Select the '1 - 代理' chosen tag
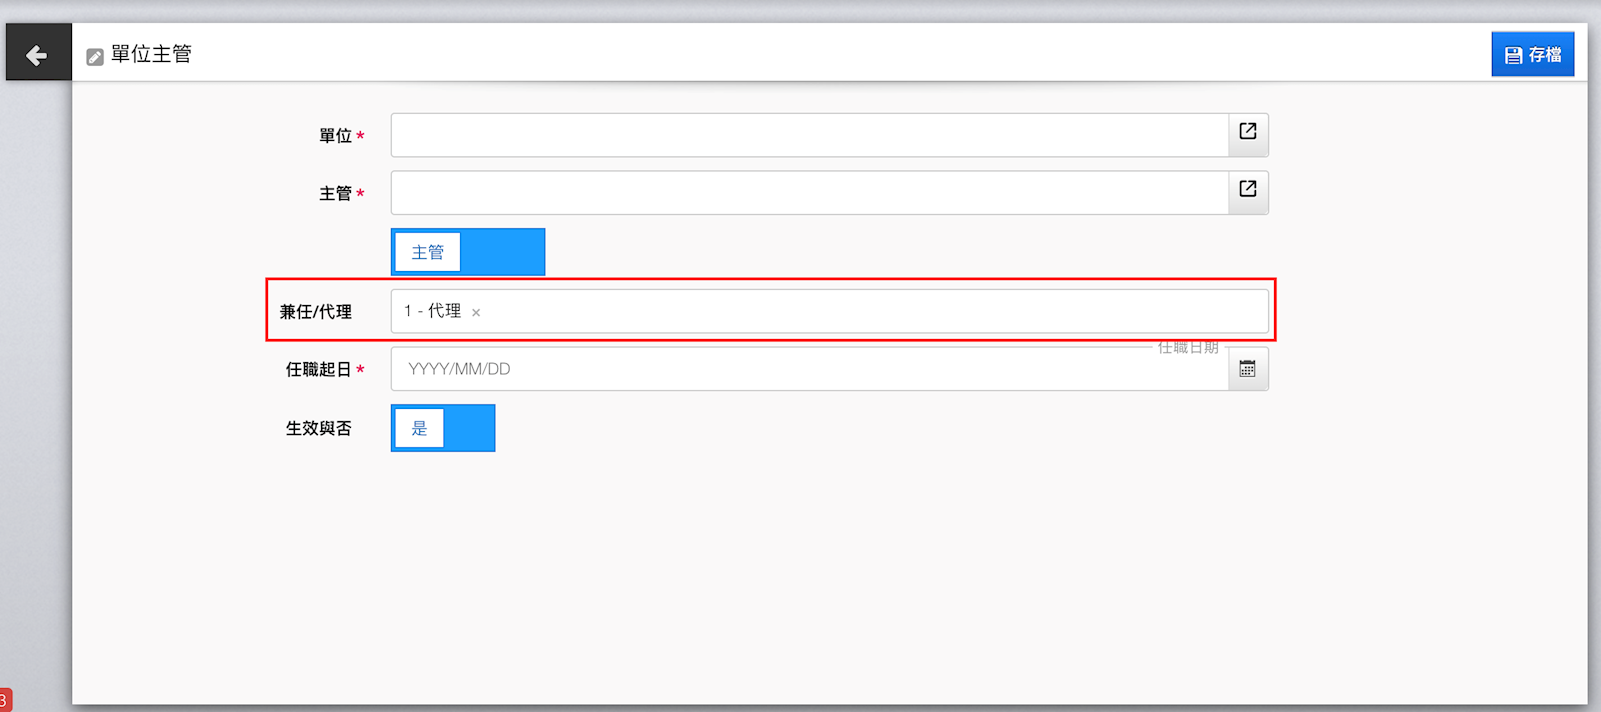 click(433, 312)
